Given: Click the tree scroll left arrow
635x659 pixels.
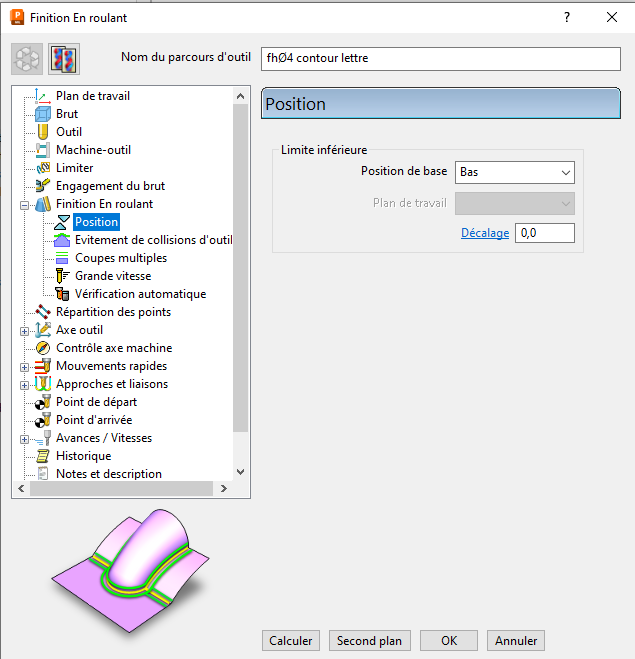Looking at the screenshot, I should tap(21, 488).
